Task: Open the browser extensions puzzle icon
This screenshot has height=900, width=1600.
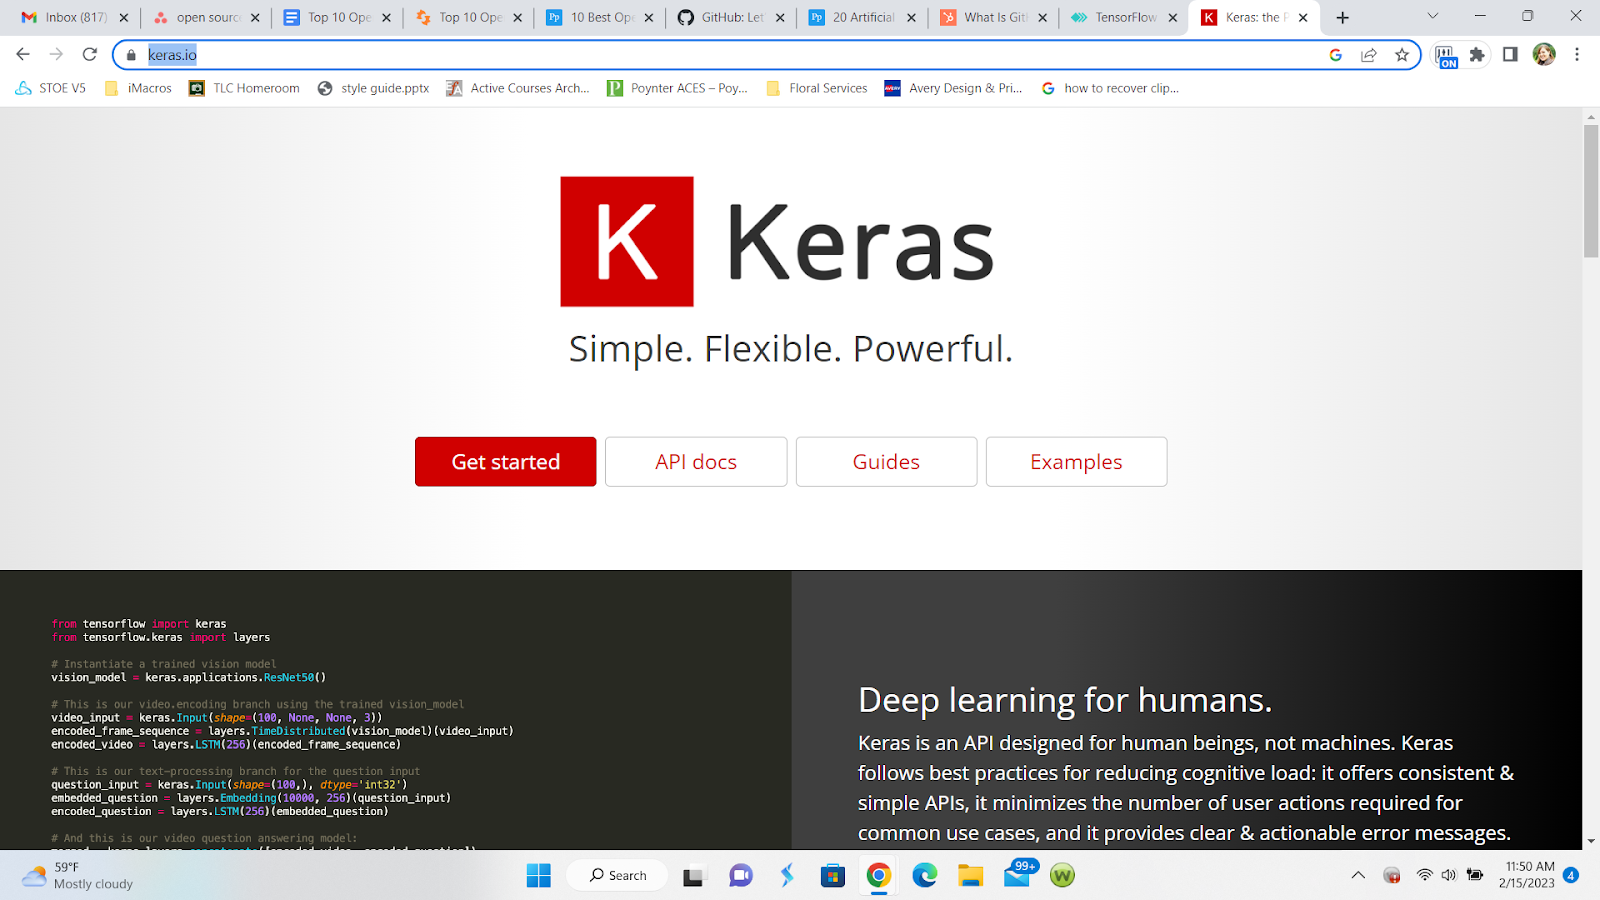Action: click(1477, 55)
